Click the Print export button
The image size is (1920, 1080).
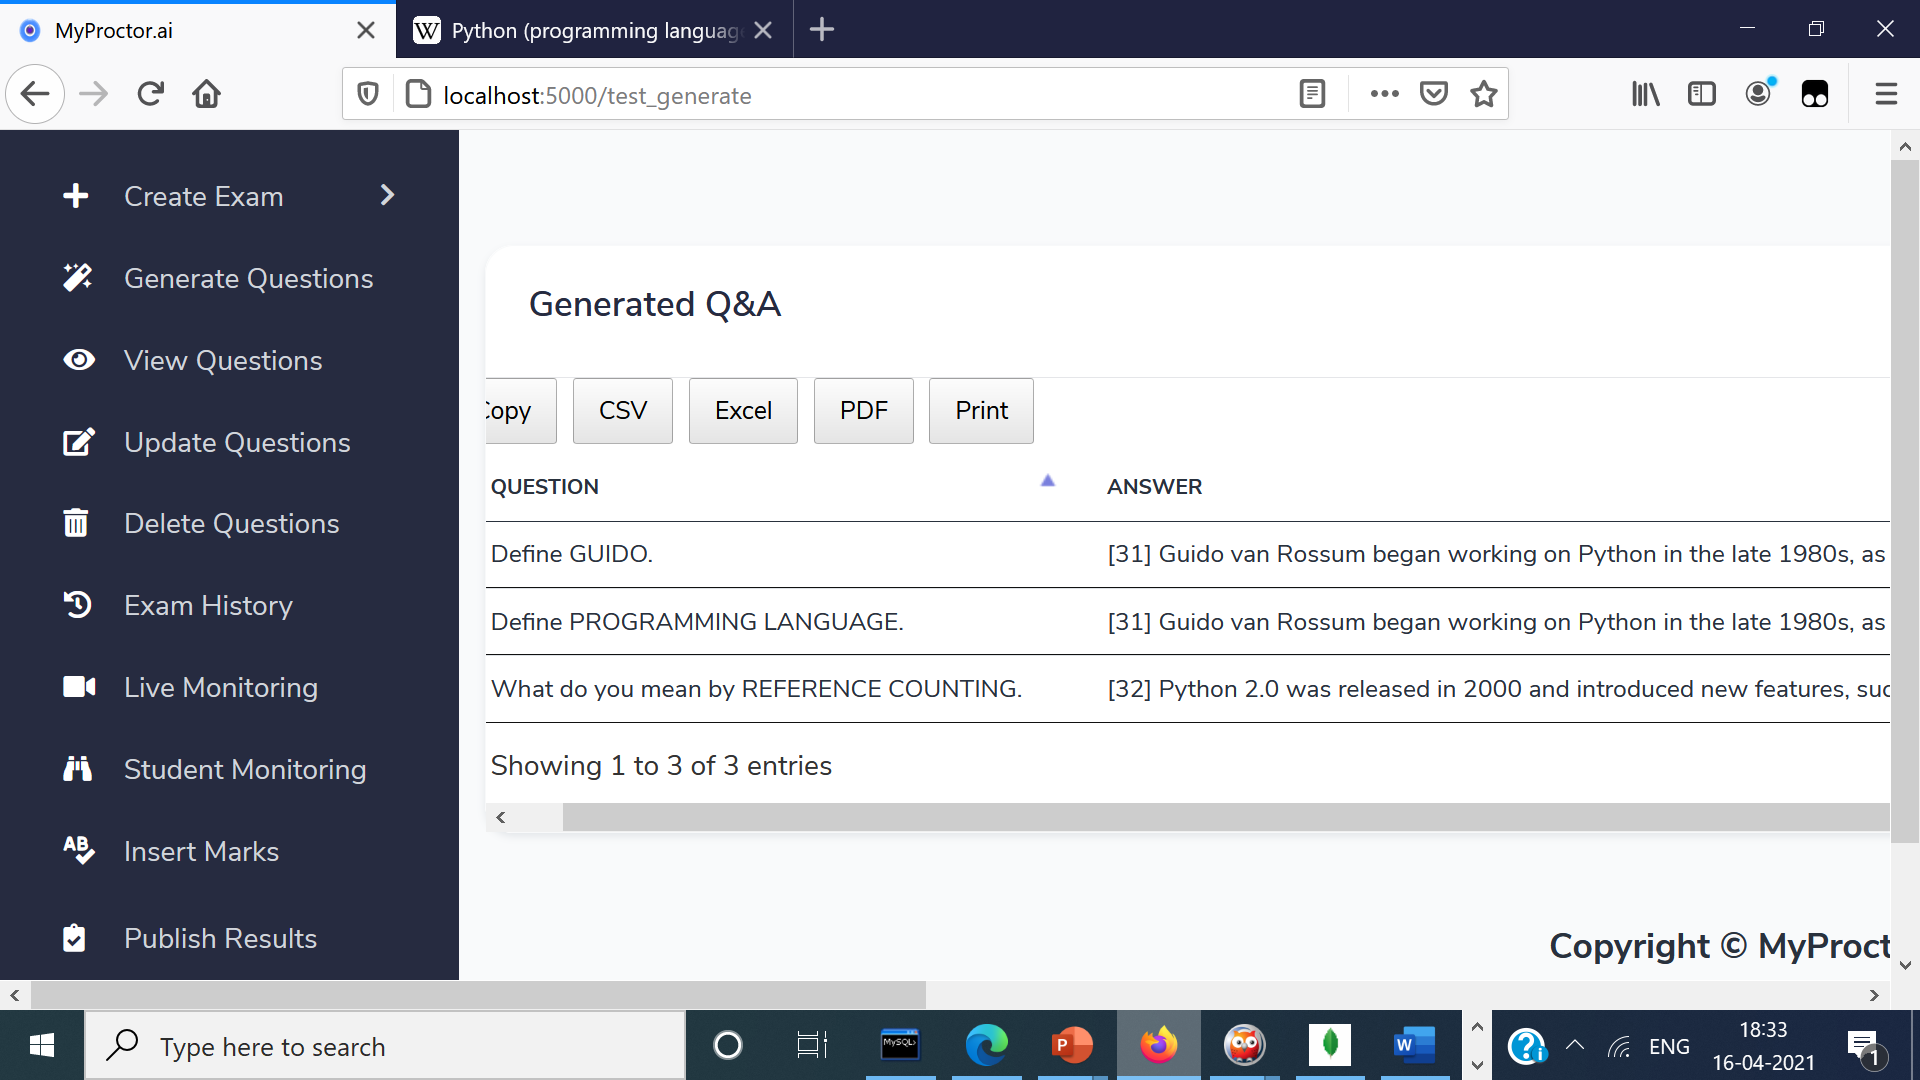click(x=981, y=410)
